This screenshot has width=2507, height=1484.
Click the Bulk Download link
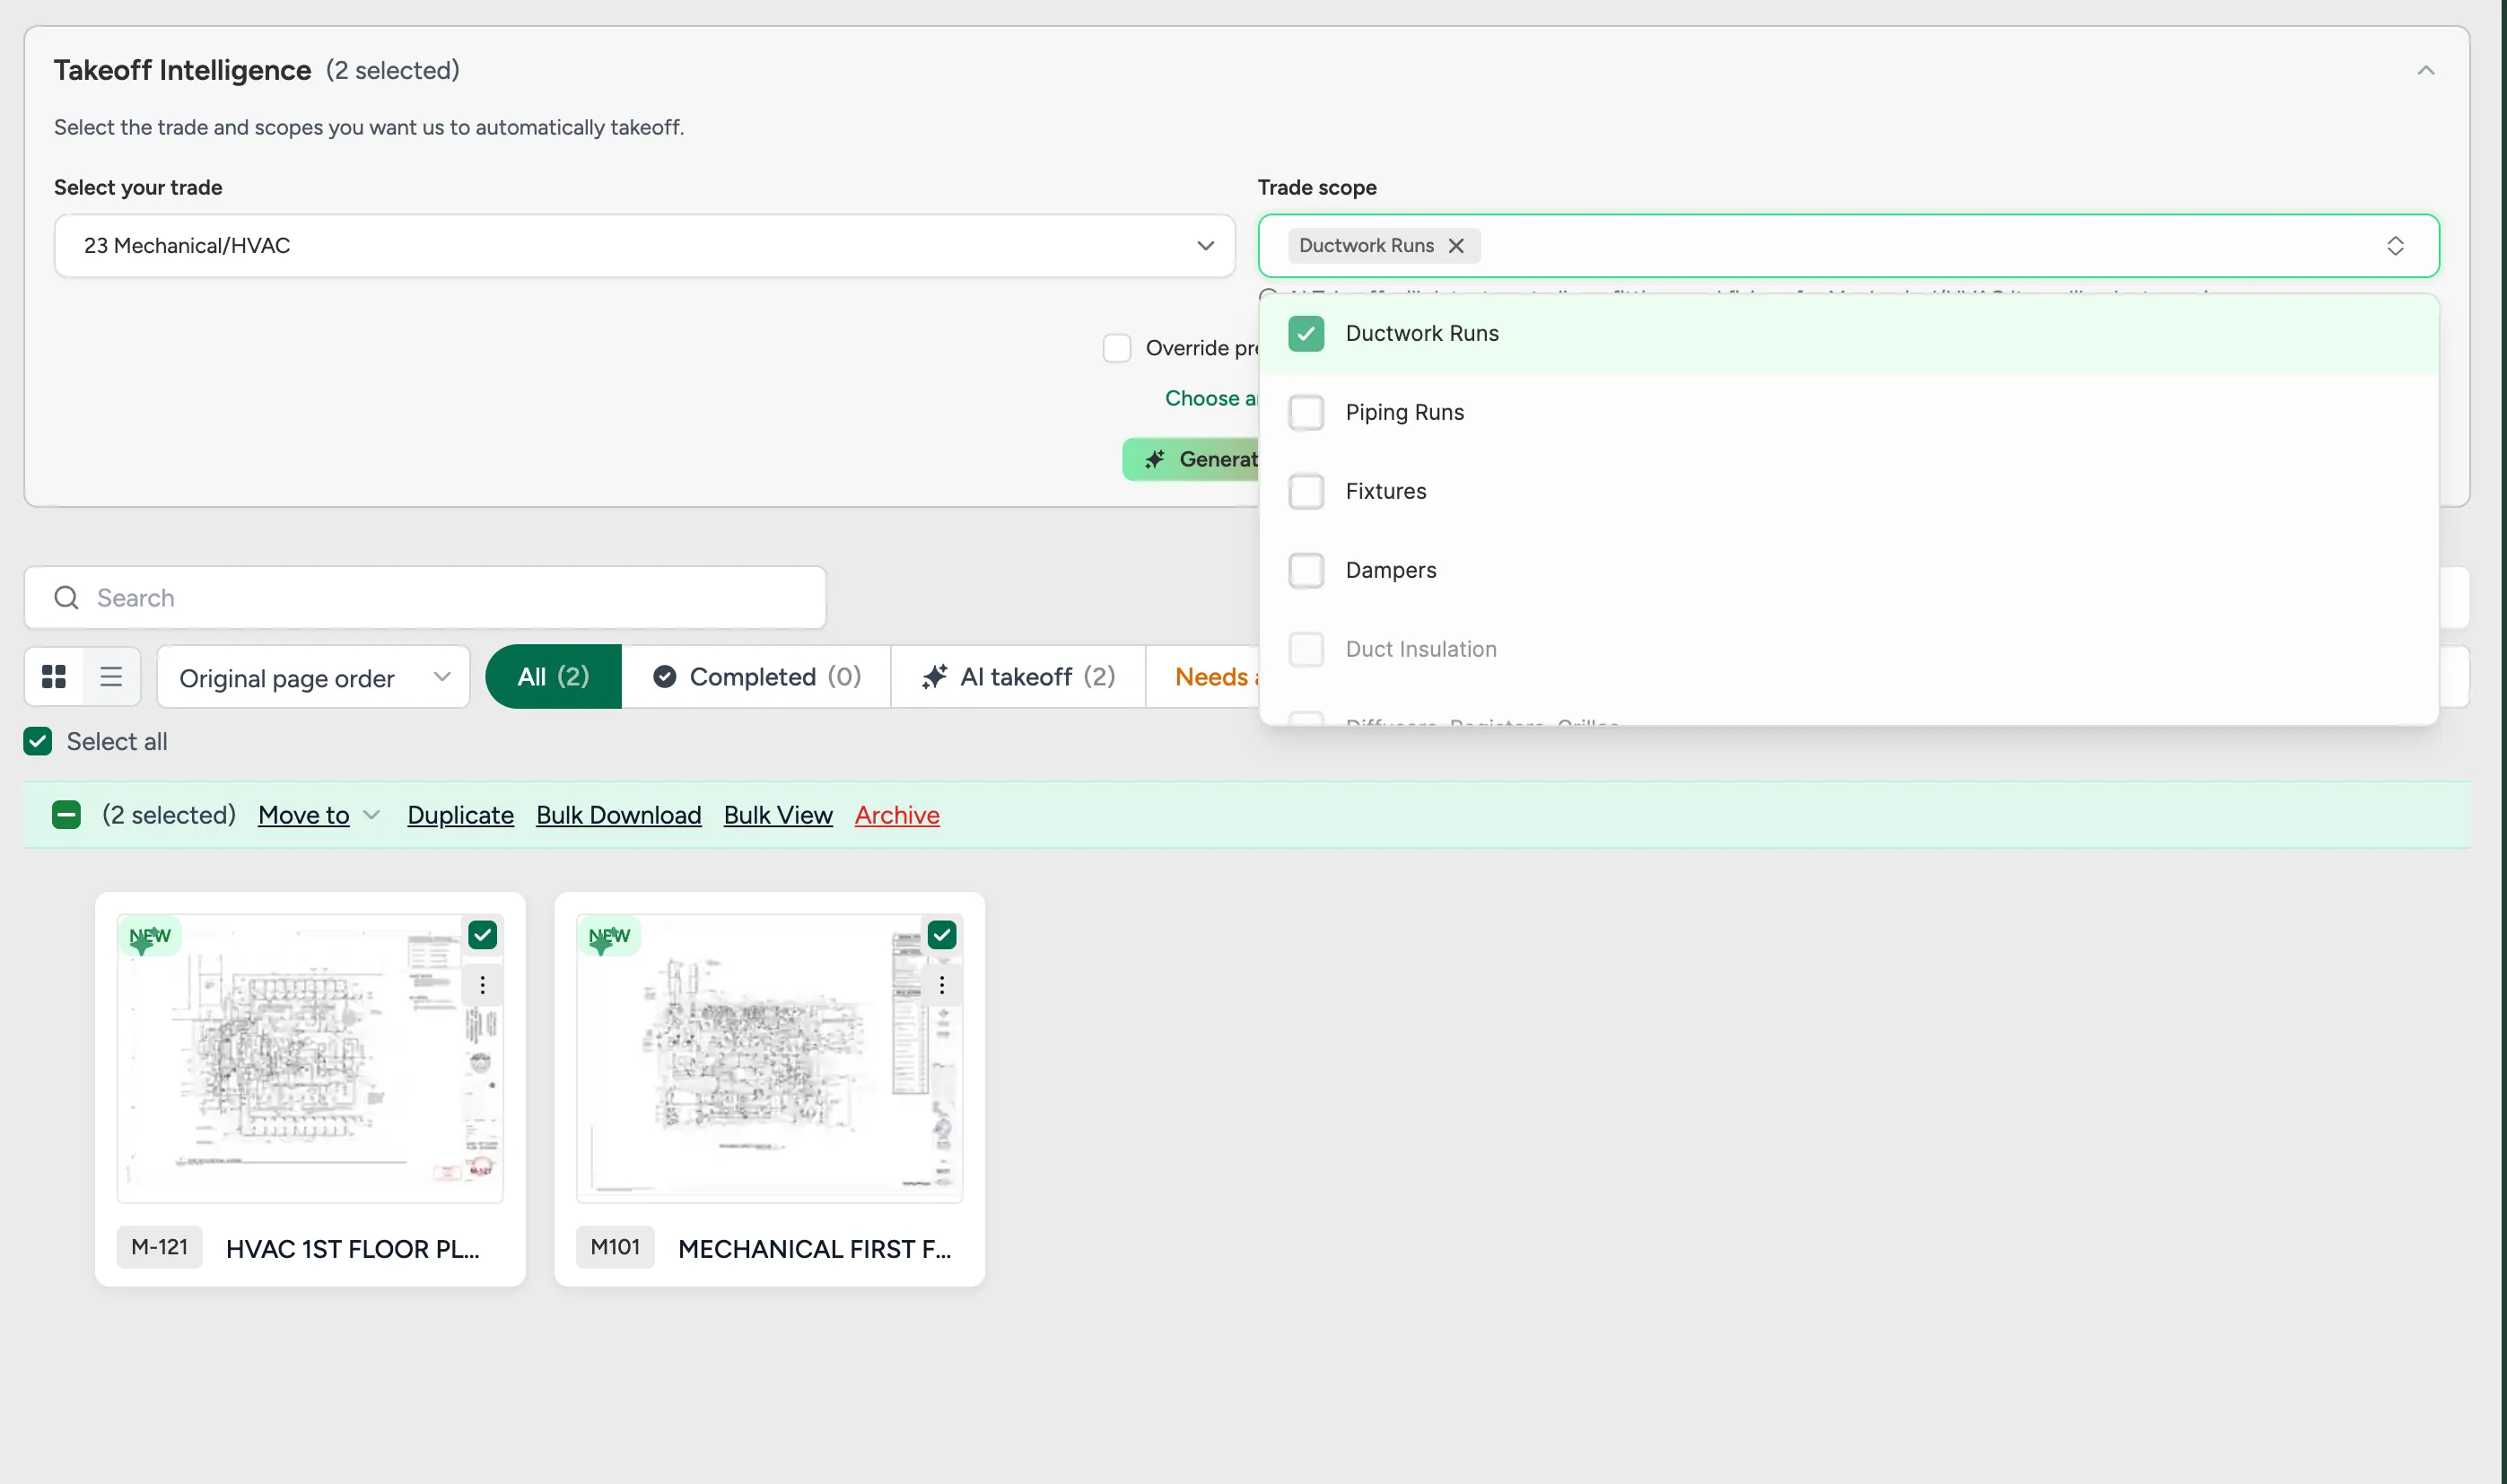618,815
